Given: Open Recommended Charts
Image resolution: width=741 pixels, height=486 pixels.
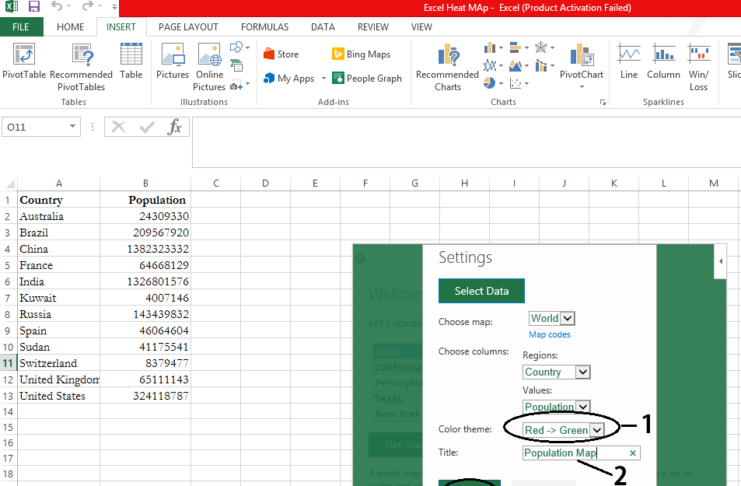Looking at the screenshot, I should pos(447,65).
